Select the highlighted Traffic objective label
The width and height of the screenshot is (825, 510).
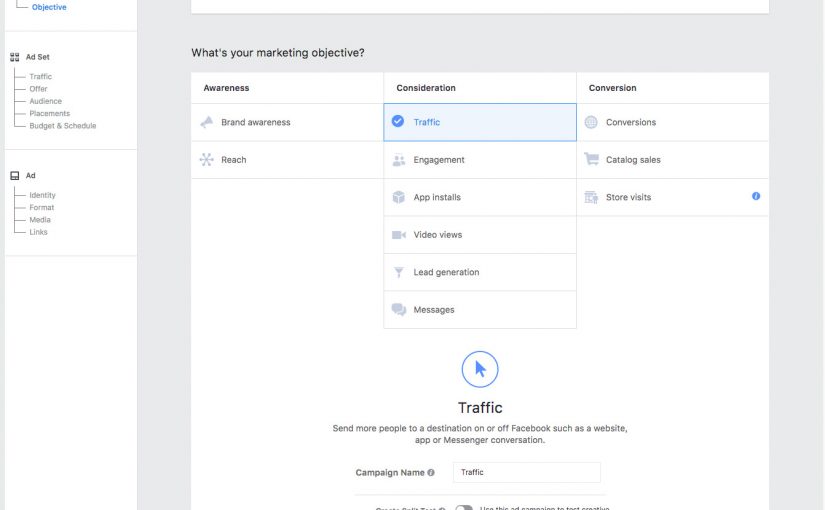[x=427, y=122]
